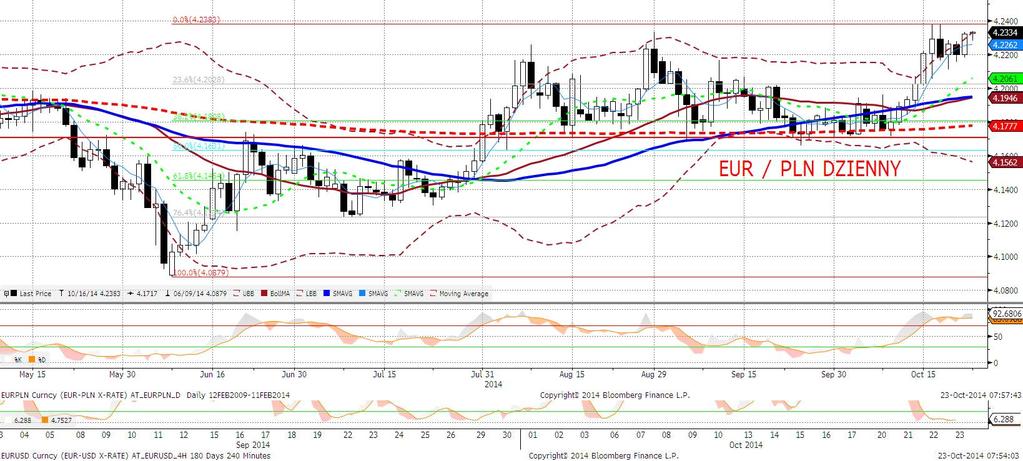Viewport: 1023px width, 461px height.
Task: Click the Sep 2014 label on lower axis
Action: pyautogui.click(x=253, y=445)
